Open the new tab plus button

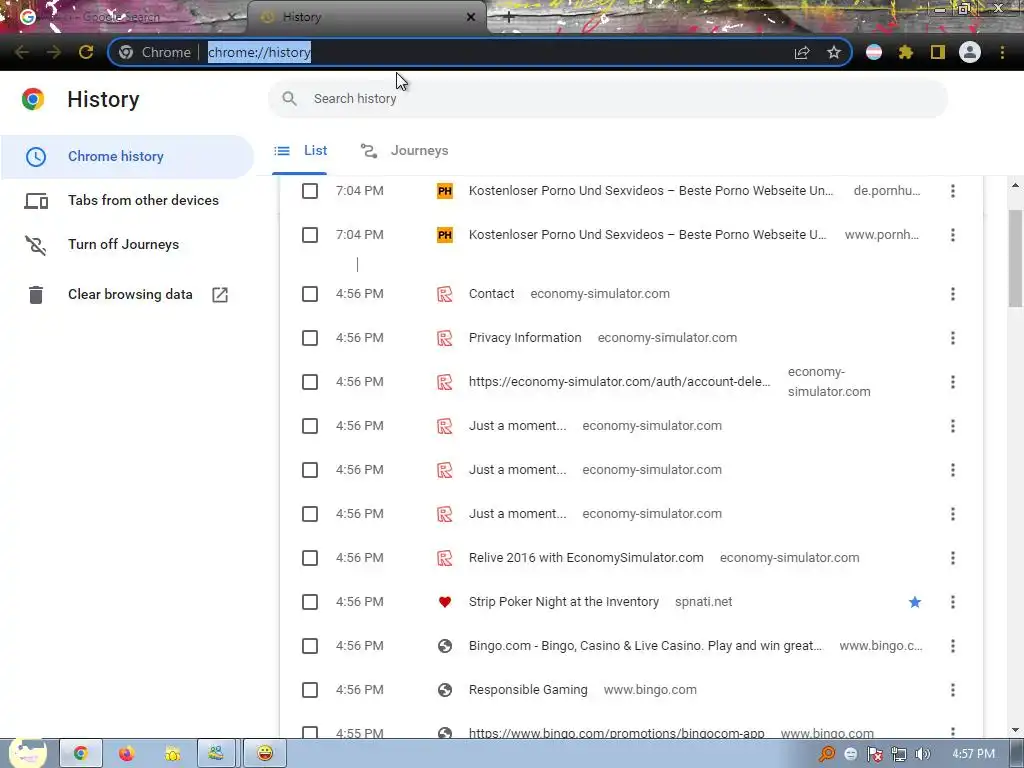pos(509,18)
